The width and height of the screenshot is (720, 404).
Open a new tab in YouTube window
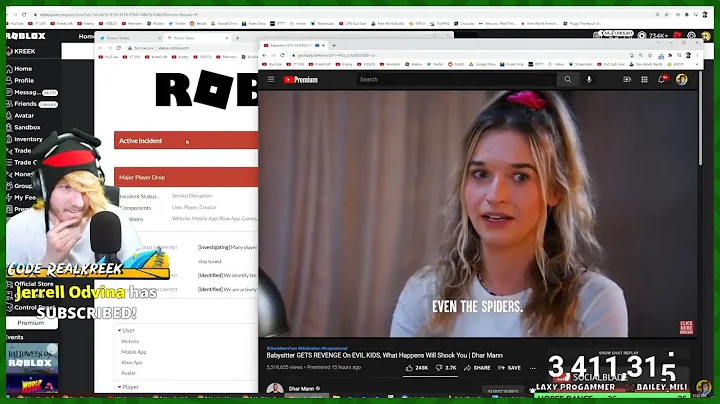(334, 45)
